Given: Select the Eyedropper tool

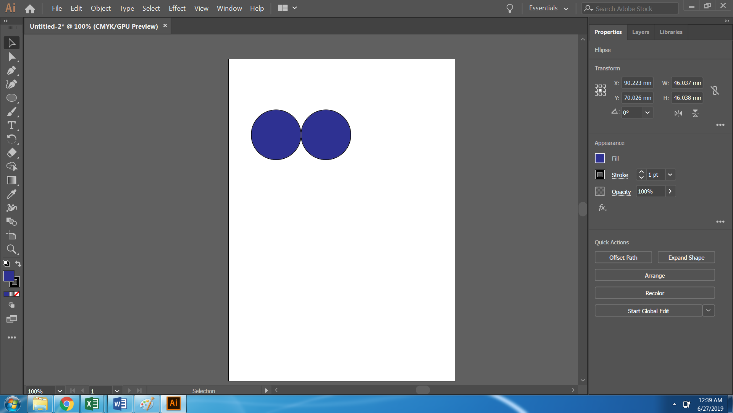Looking at the screenshot, I should (12, 194).
